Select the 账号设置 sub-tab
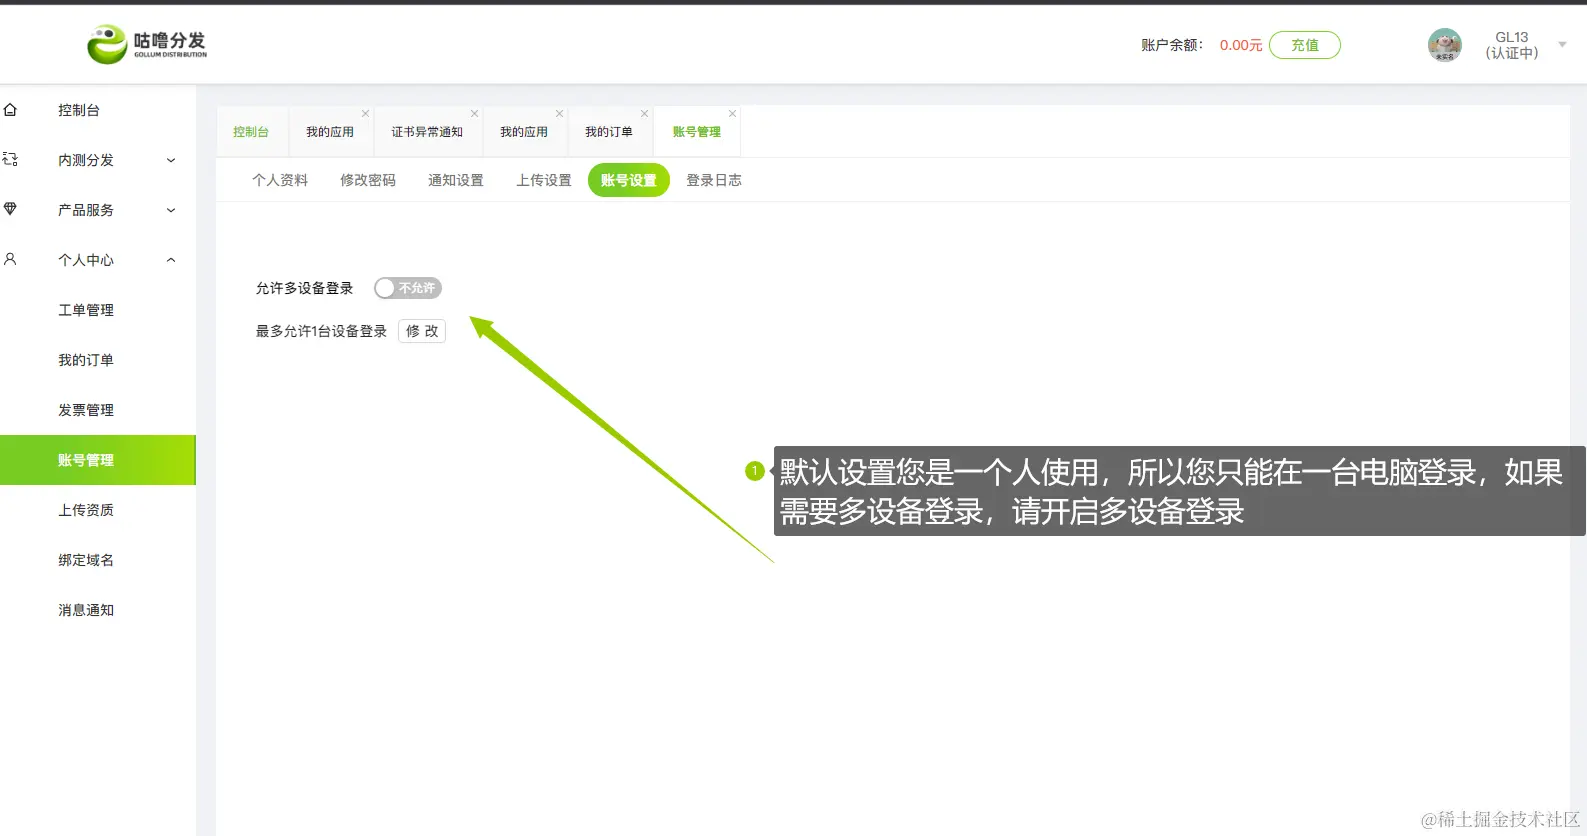The image size is (1587, 836). point(629,180)
